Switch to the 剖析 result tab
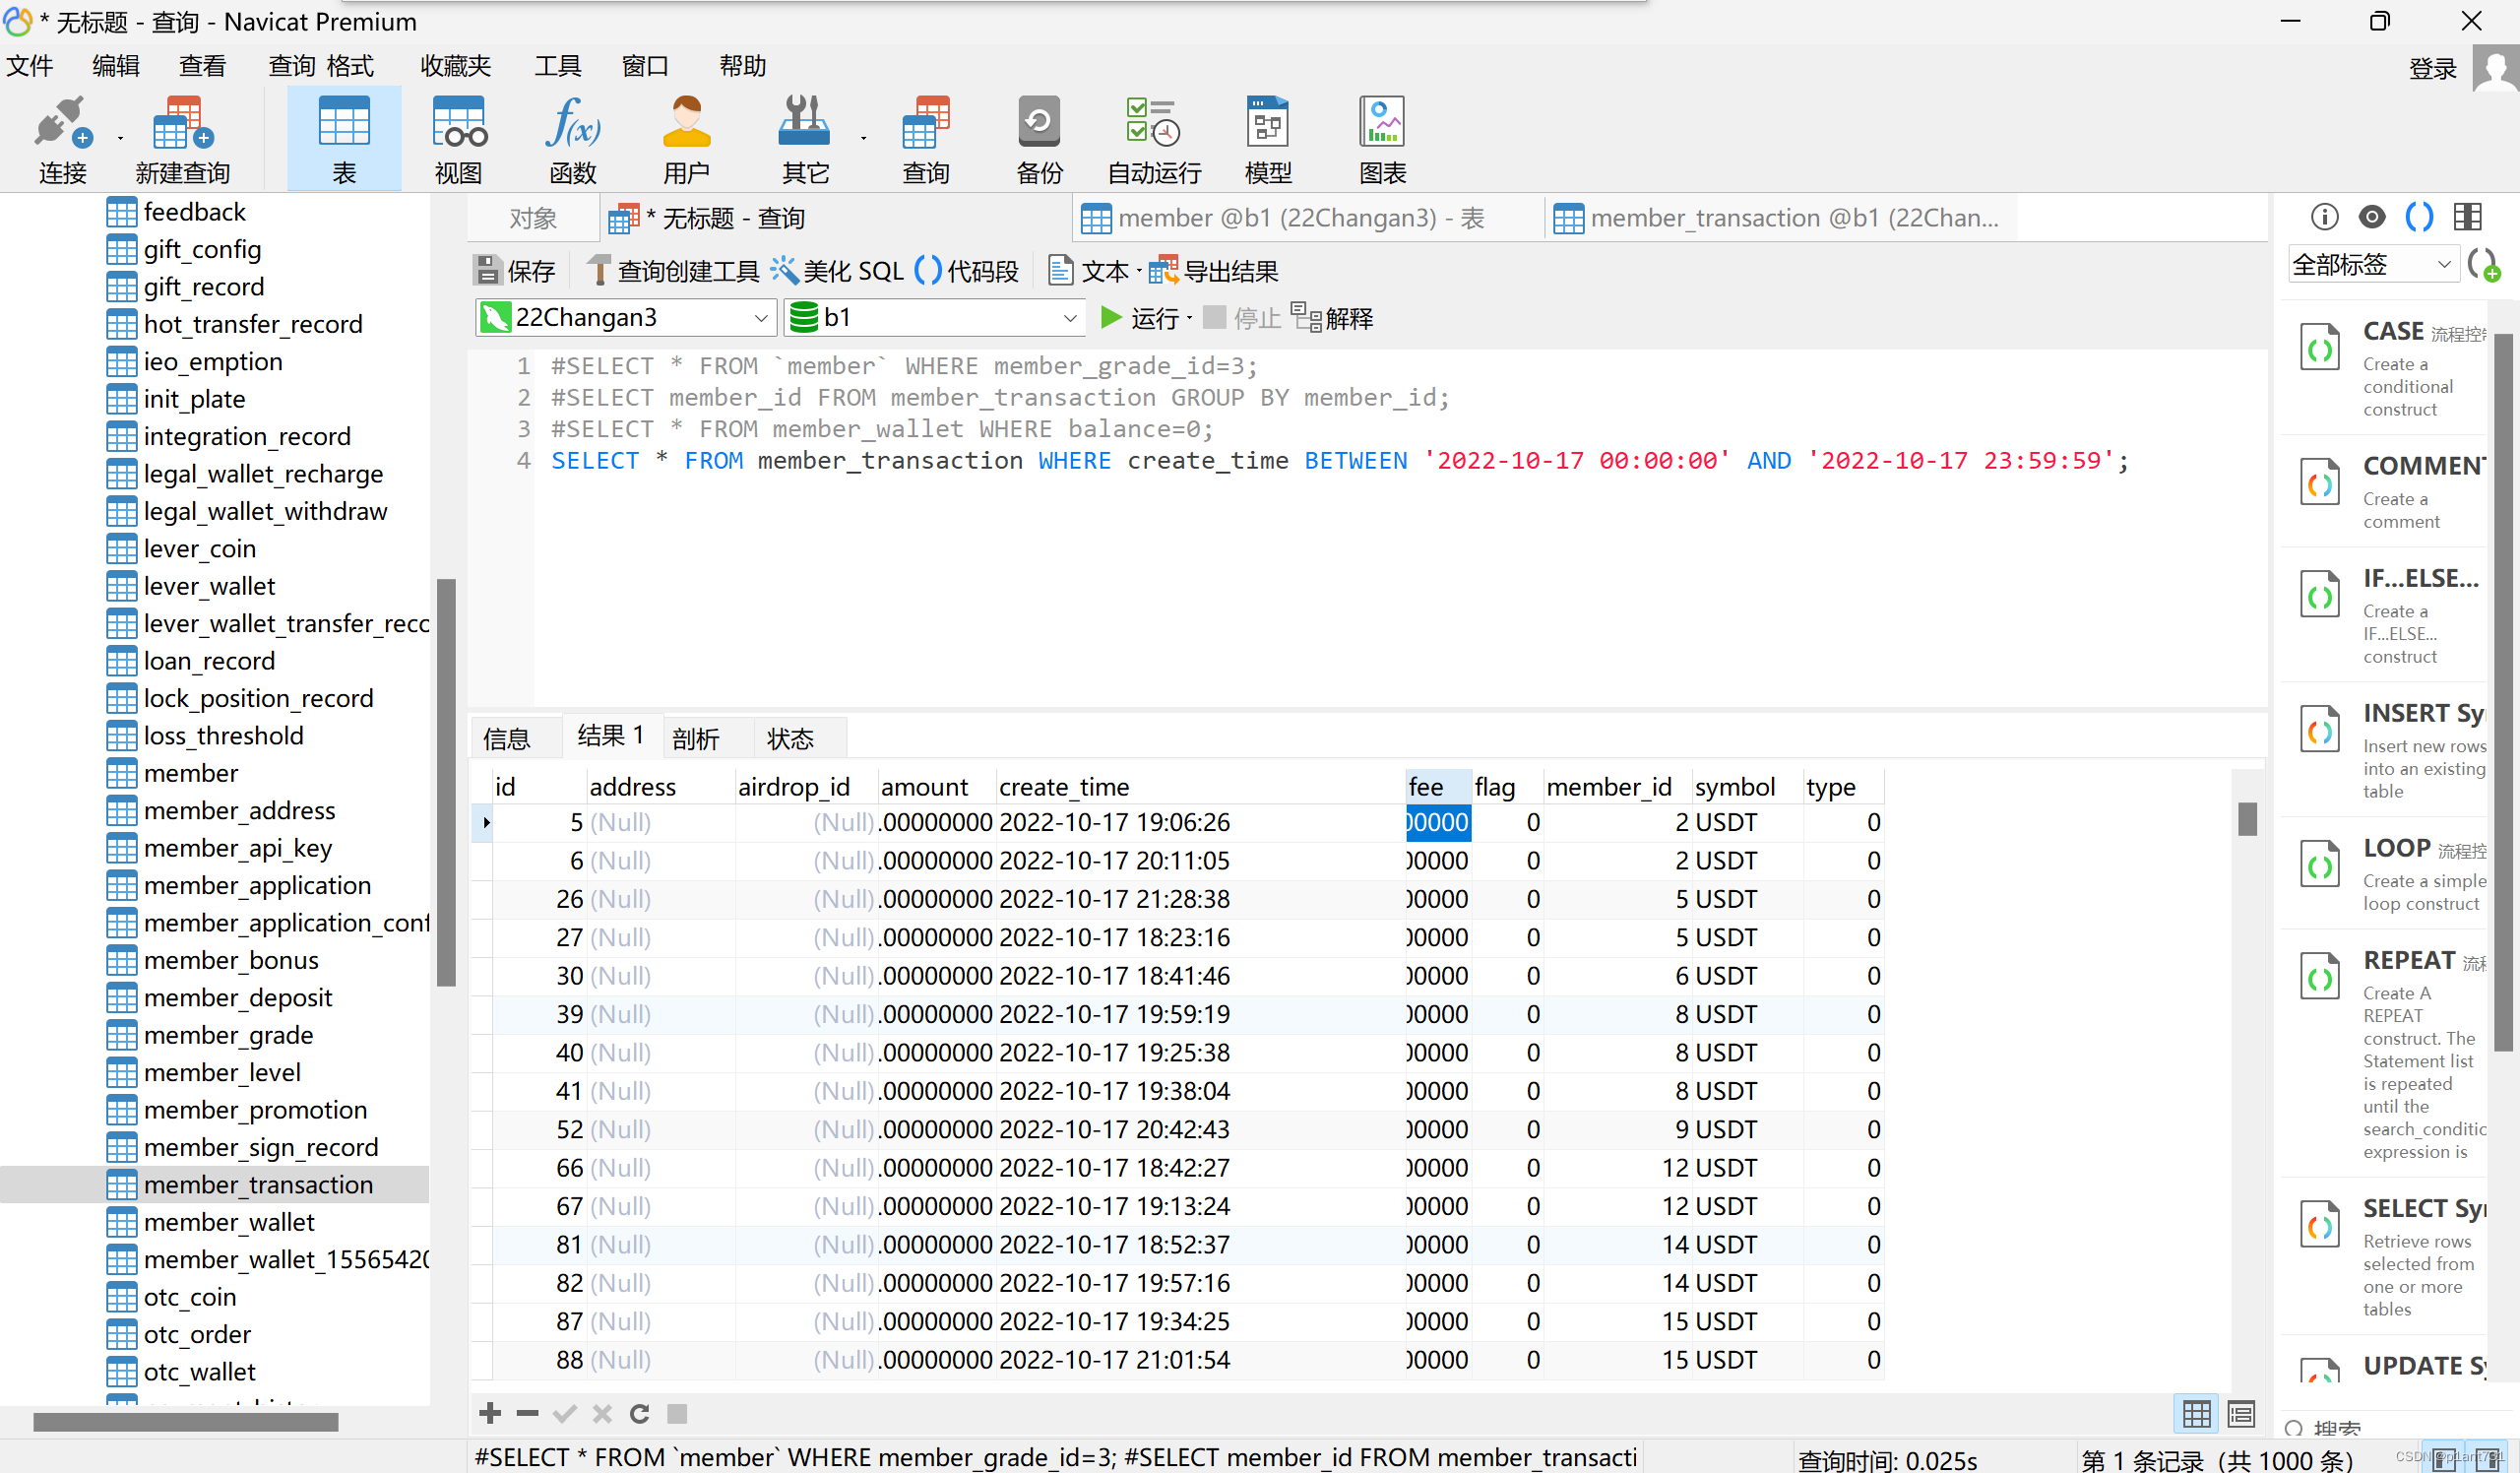Screen dimensions: 2520x1473 point(696,738)
